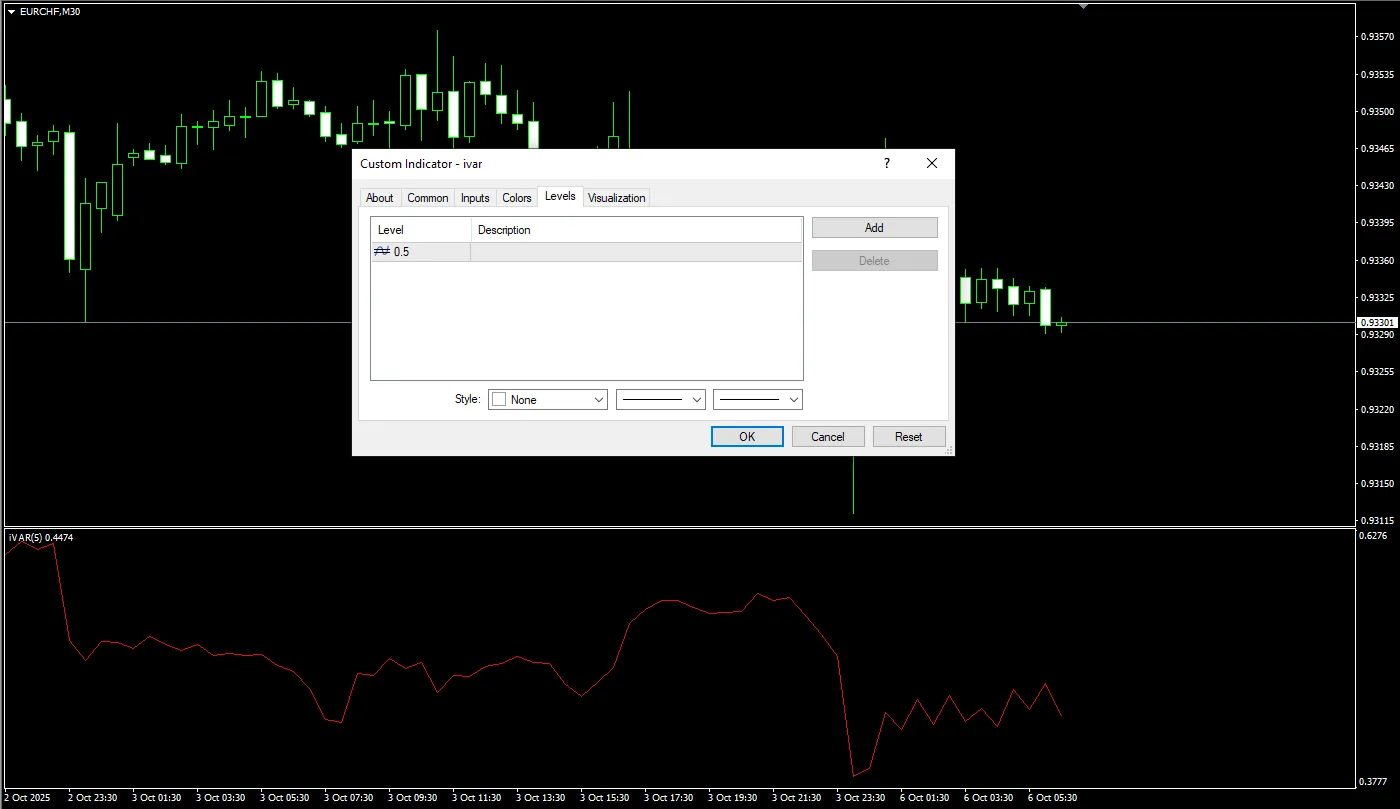Open the Visualization tab

click(x=617, y=198)
